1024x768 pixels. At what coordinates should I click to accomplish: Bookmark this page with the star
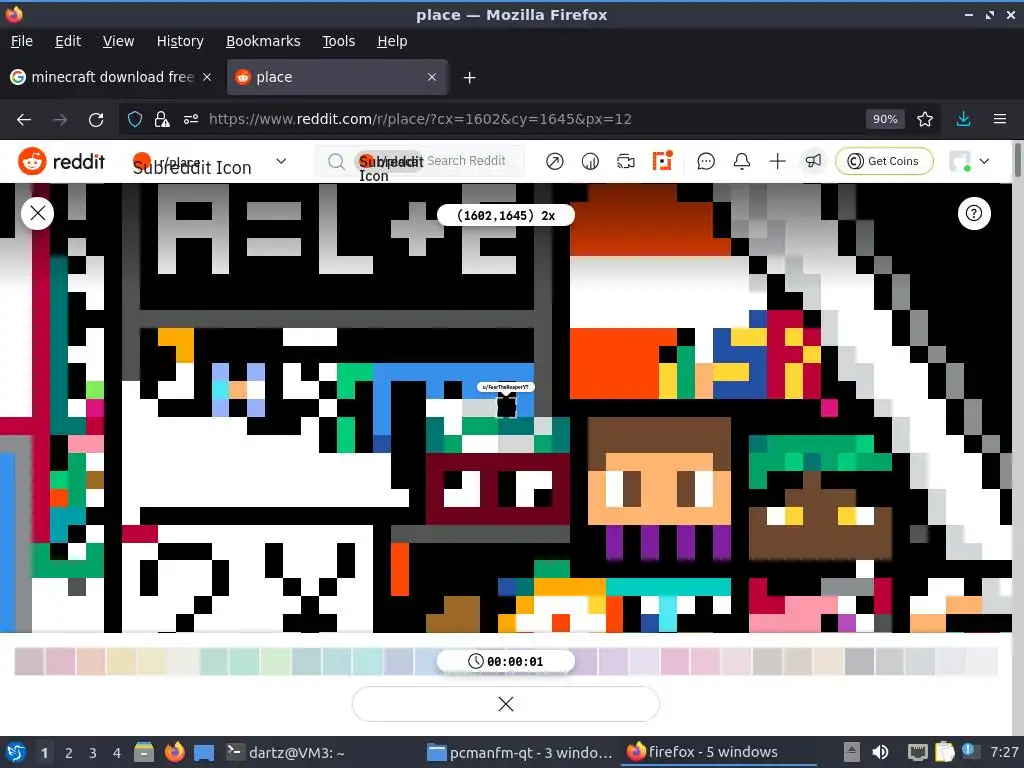[x=924, y=120]
